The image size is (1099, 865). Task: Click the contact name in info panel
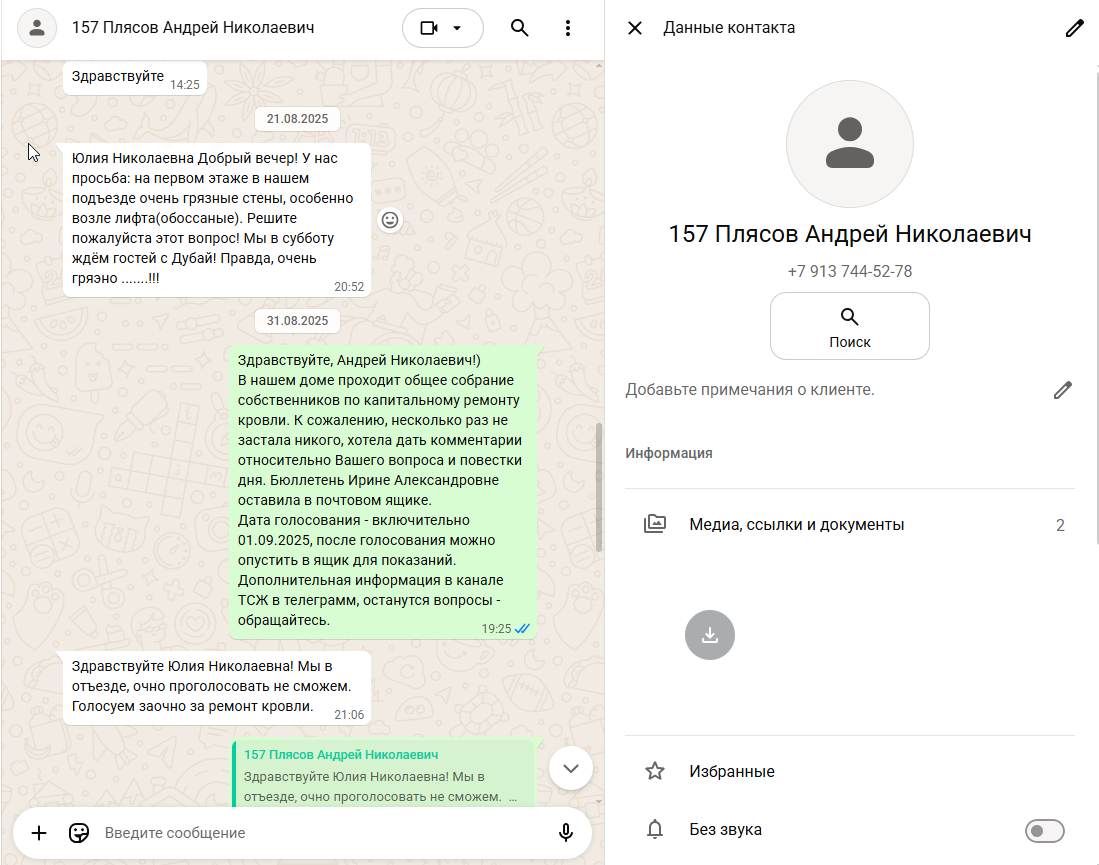click(x=849, y=234)
